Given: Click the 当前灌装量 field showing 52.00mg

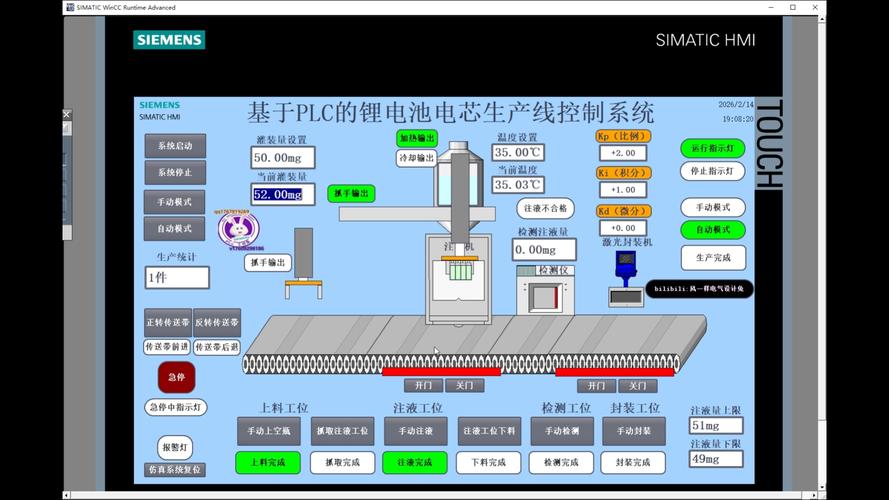Looking at the screenshot, I should click(282, 194).
